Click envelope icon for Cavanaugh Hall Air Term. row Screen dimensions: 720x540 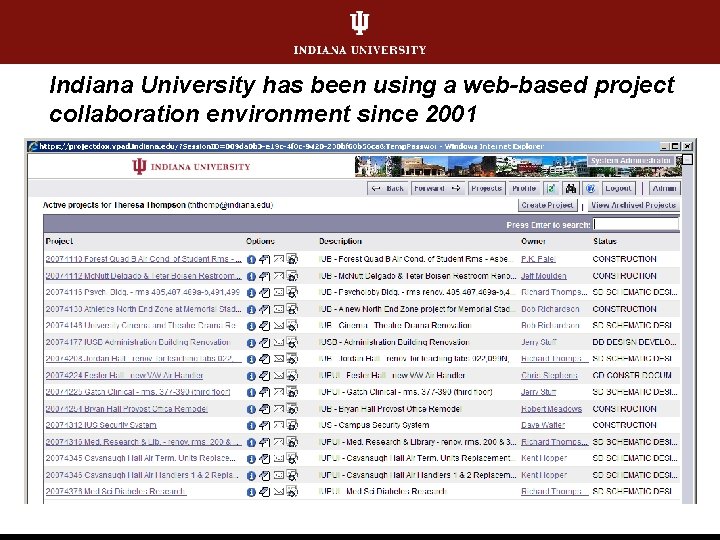(x=279, y=458)
